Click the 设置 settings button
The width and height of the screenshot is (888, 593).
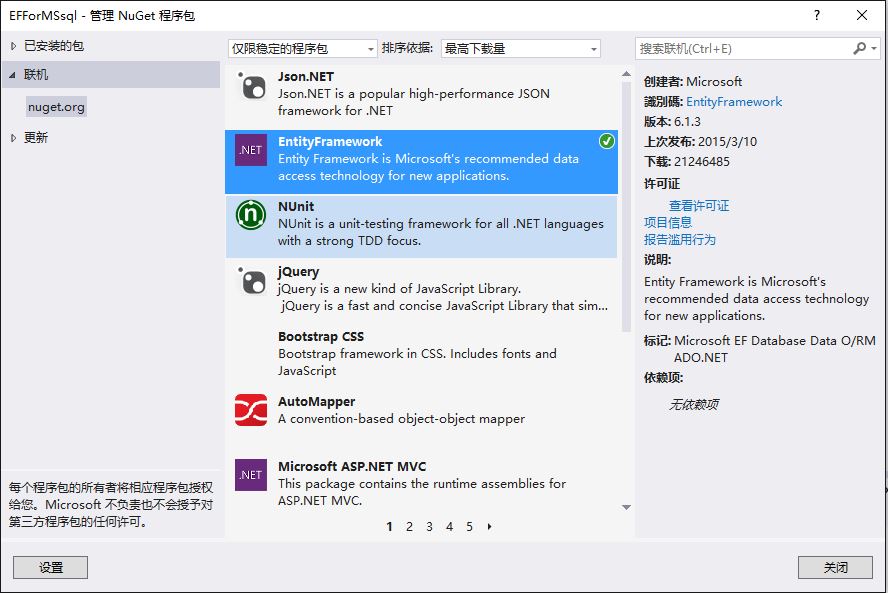tap(50, 568)
